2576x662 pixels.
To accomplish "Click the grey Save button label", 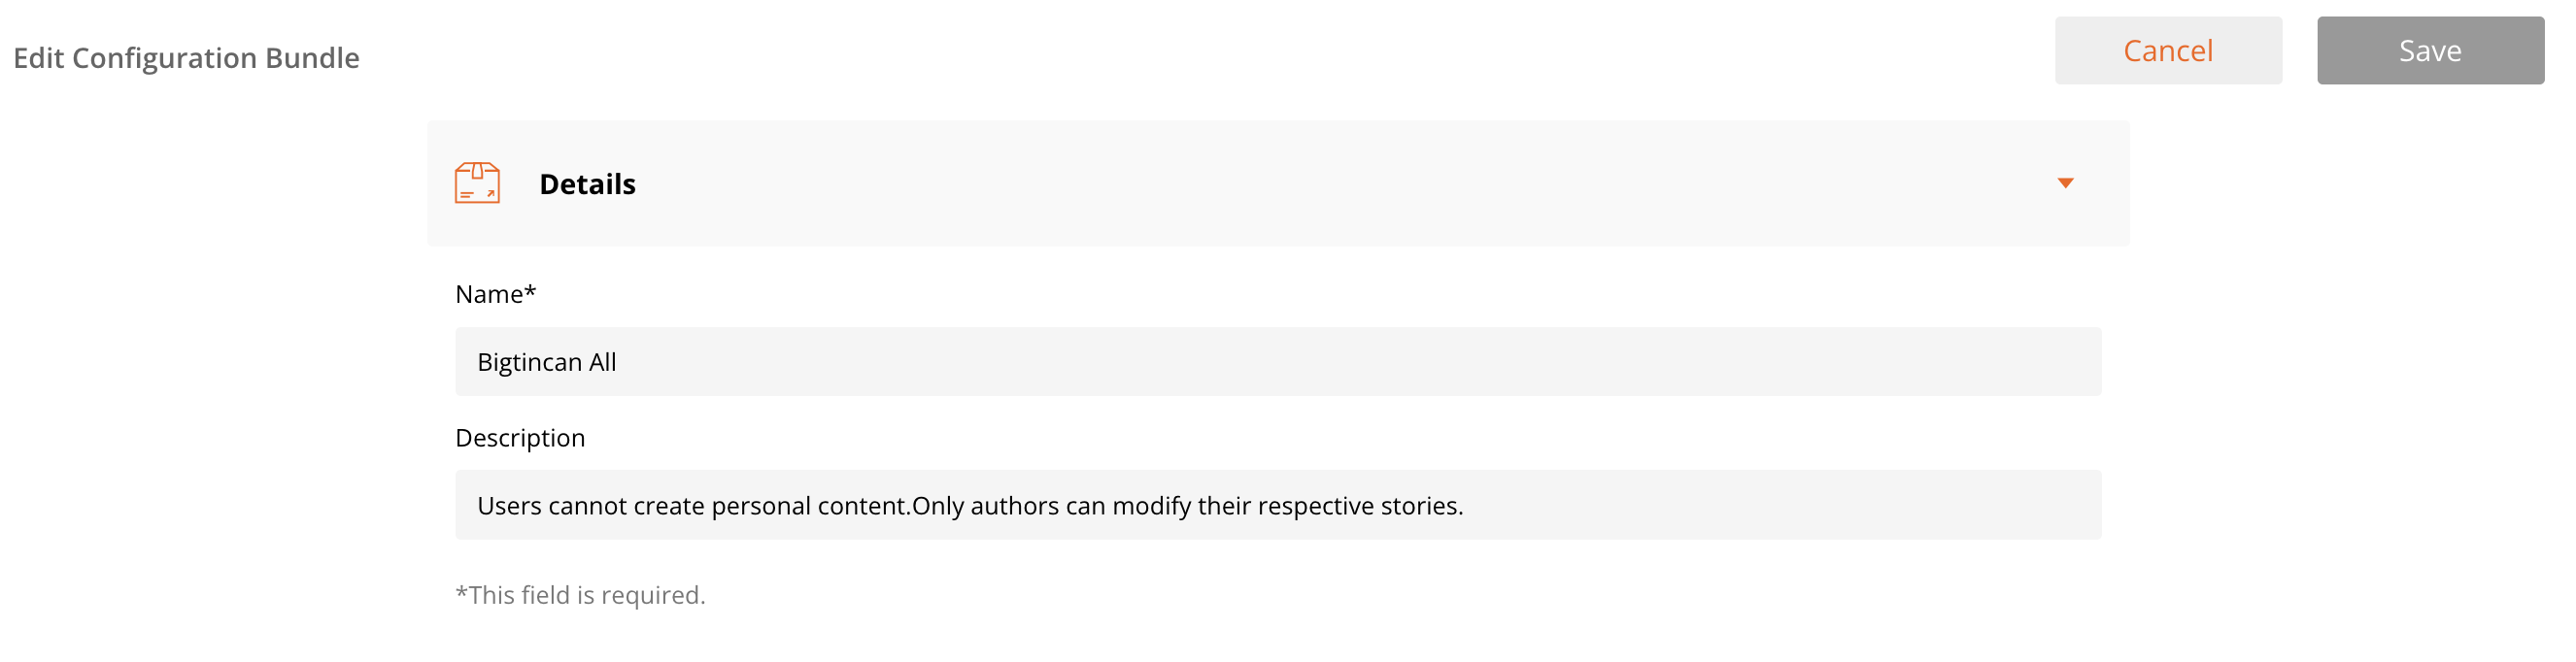I will (2430, 51).
